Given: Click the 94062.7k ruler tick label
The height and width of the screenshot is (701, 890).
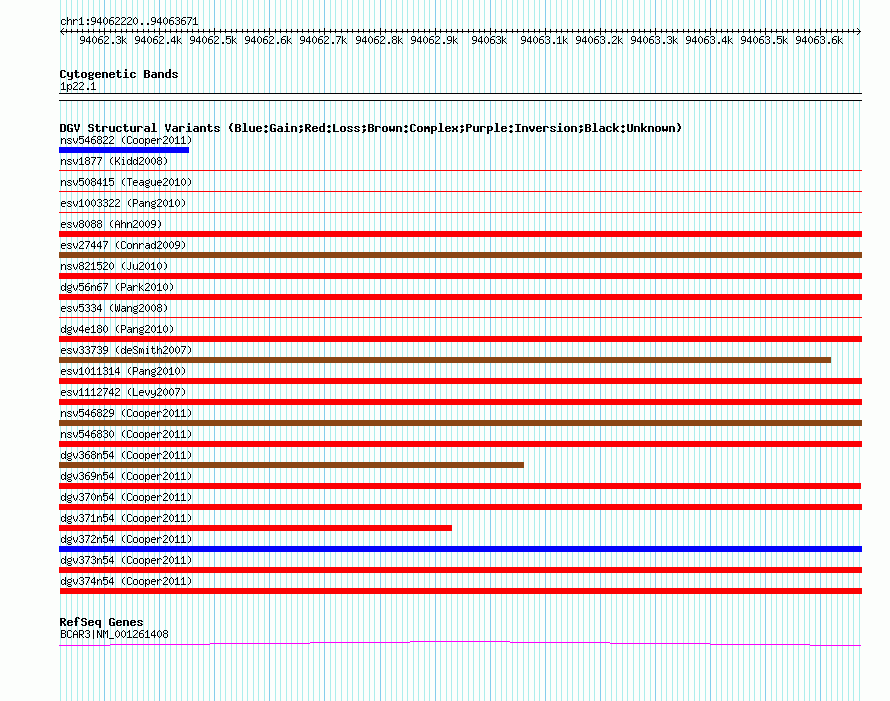Looking at the screenshot, I should [x=323, y=40].
